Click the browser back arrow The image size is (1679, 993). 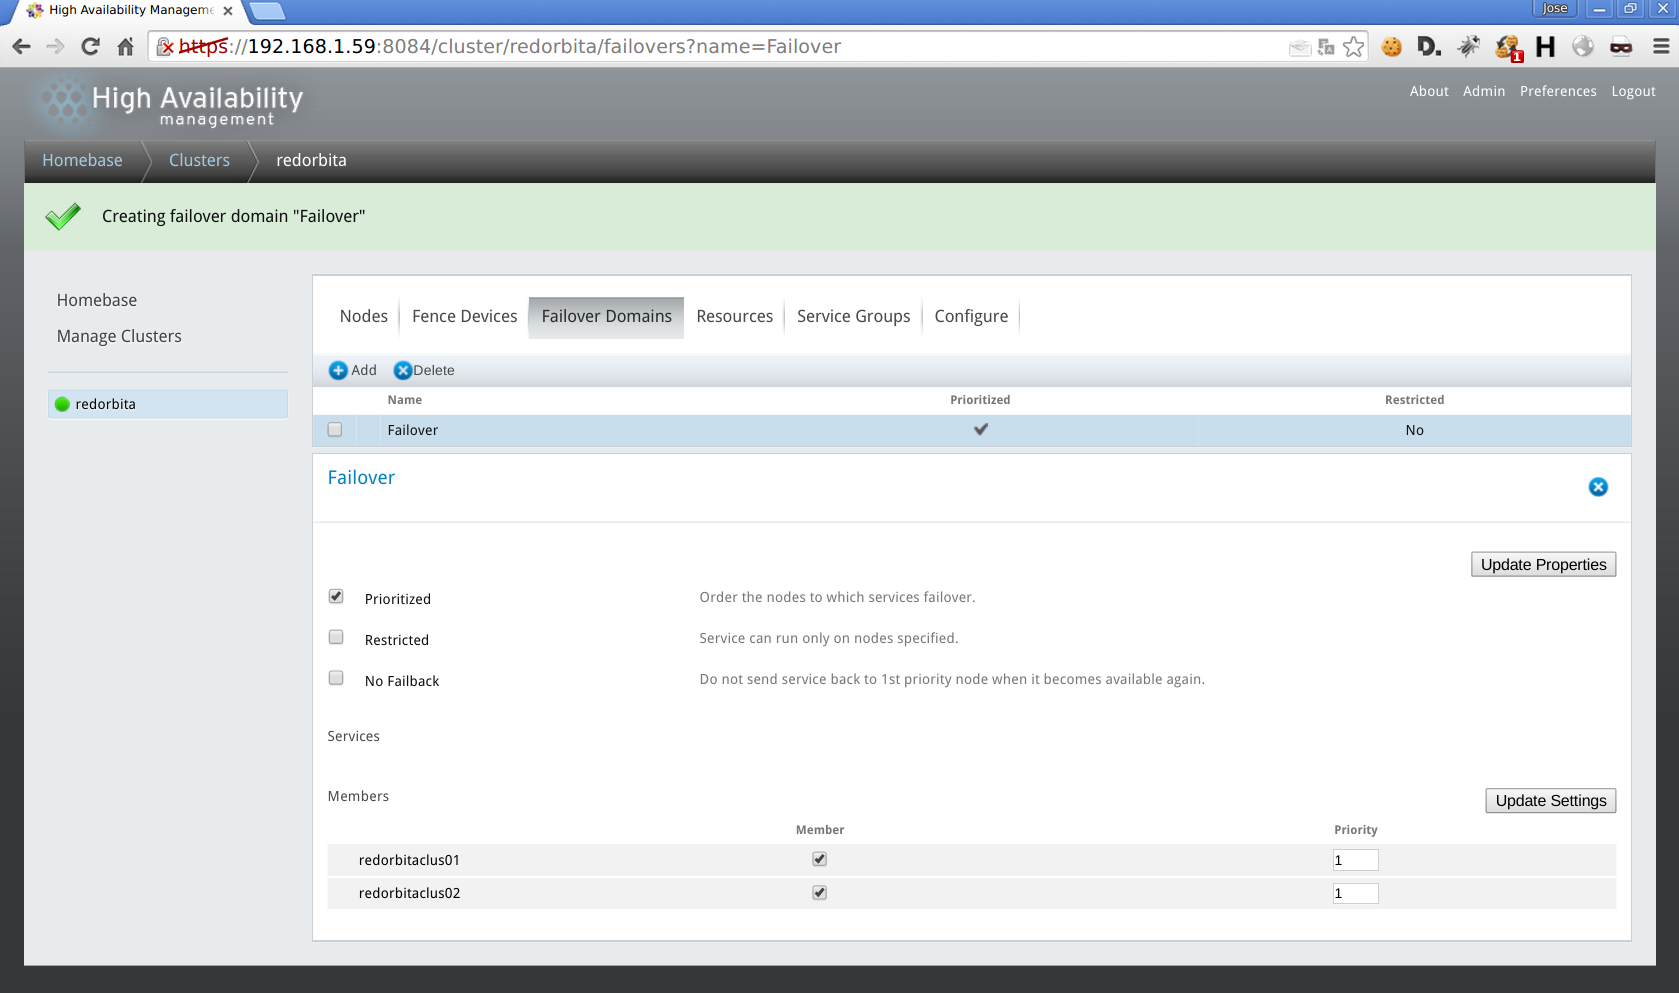point(21,47)
